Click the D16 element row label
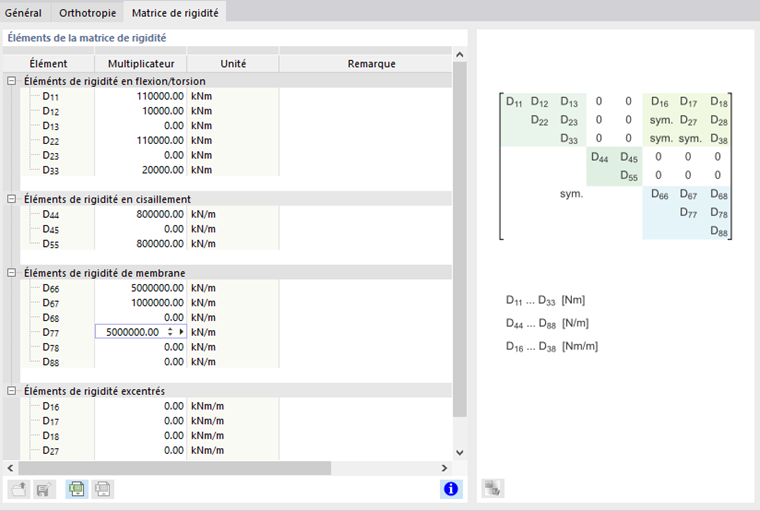The width and height of the screenshot is (760, 511). pos(51,406)
